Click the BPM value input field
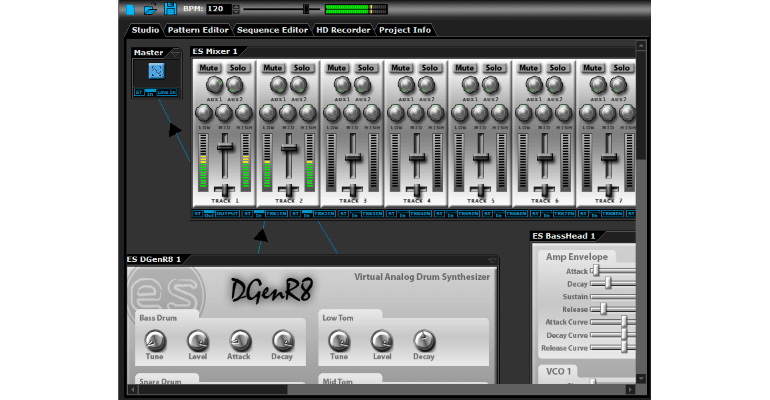770x400 pixels. 220,9
